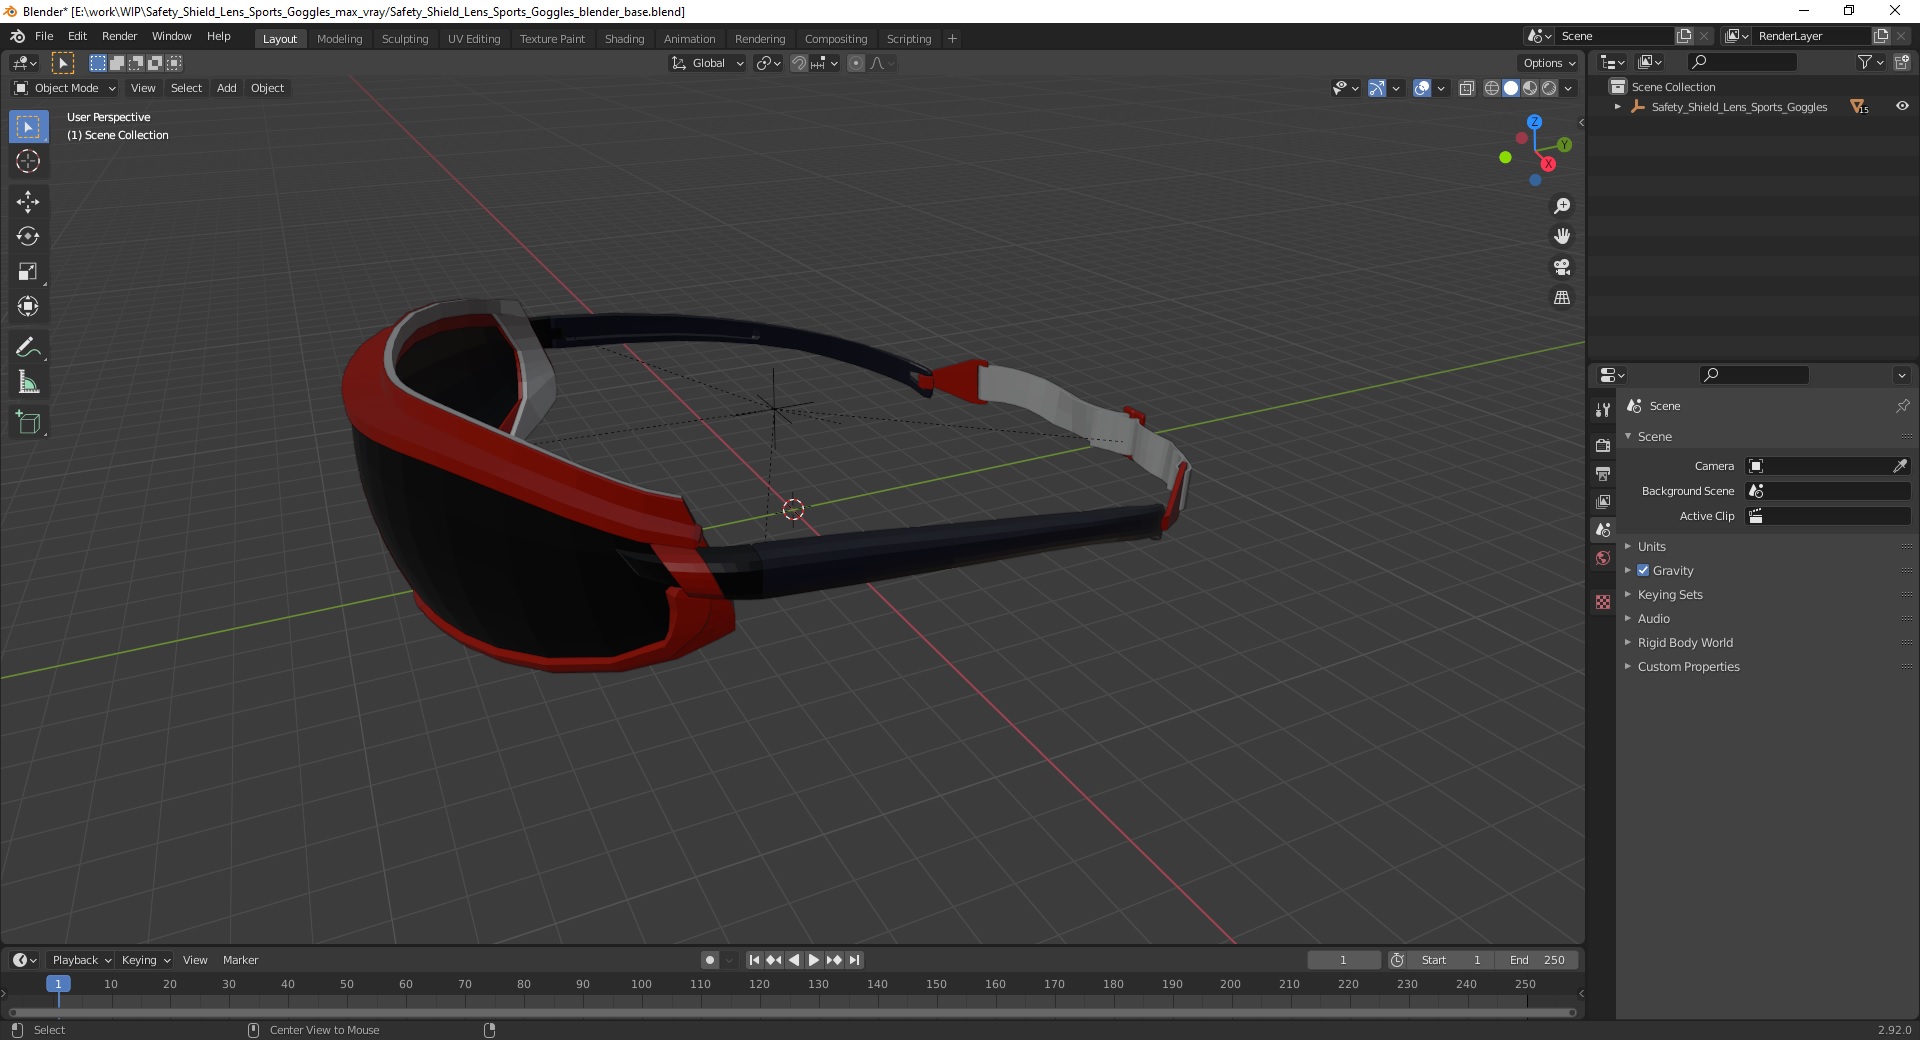The width and height of the screenshot is (1920, 1040).
Task: Toggle snapping magnet
Action: 798,63
